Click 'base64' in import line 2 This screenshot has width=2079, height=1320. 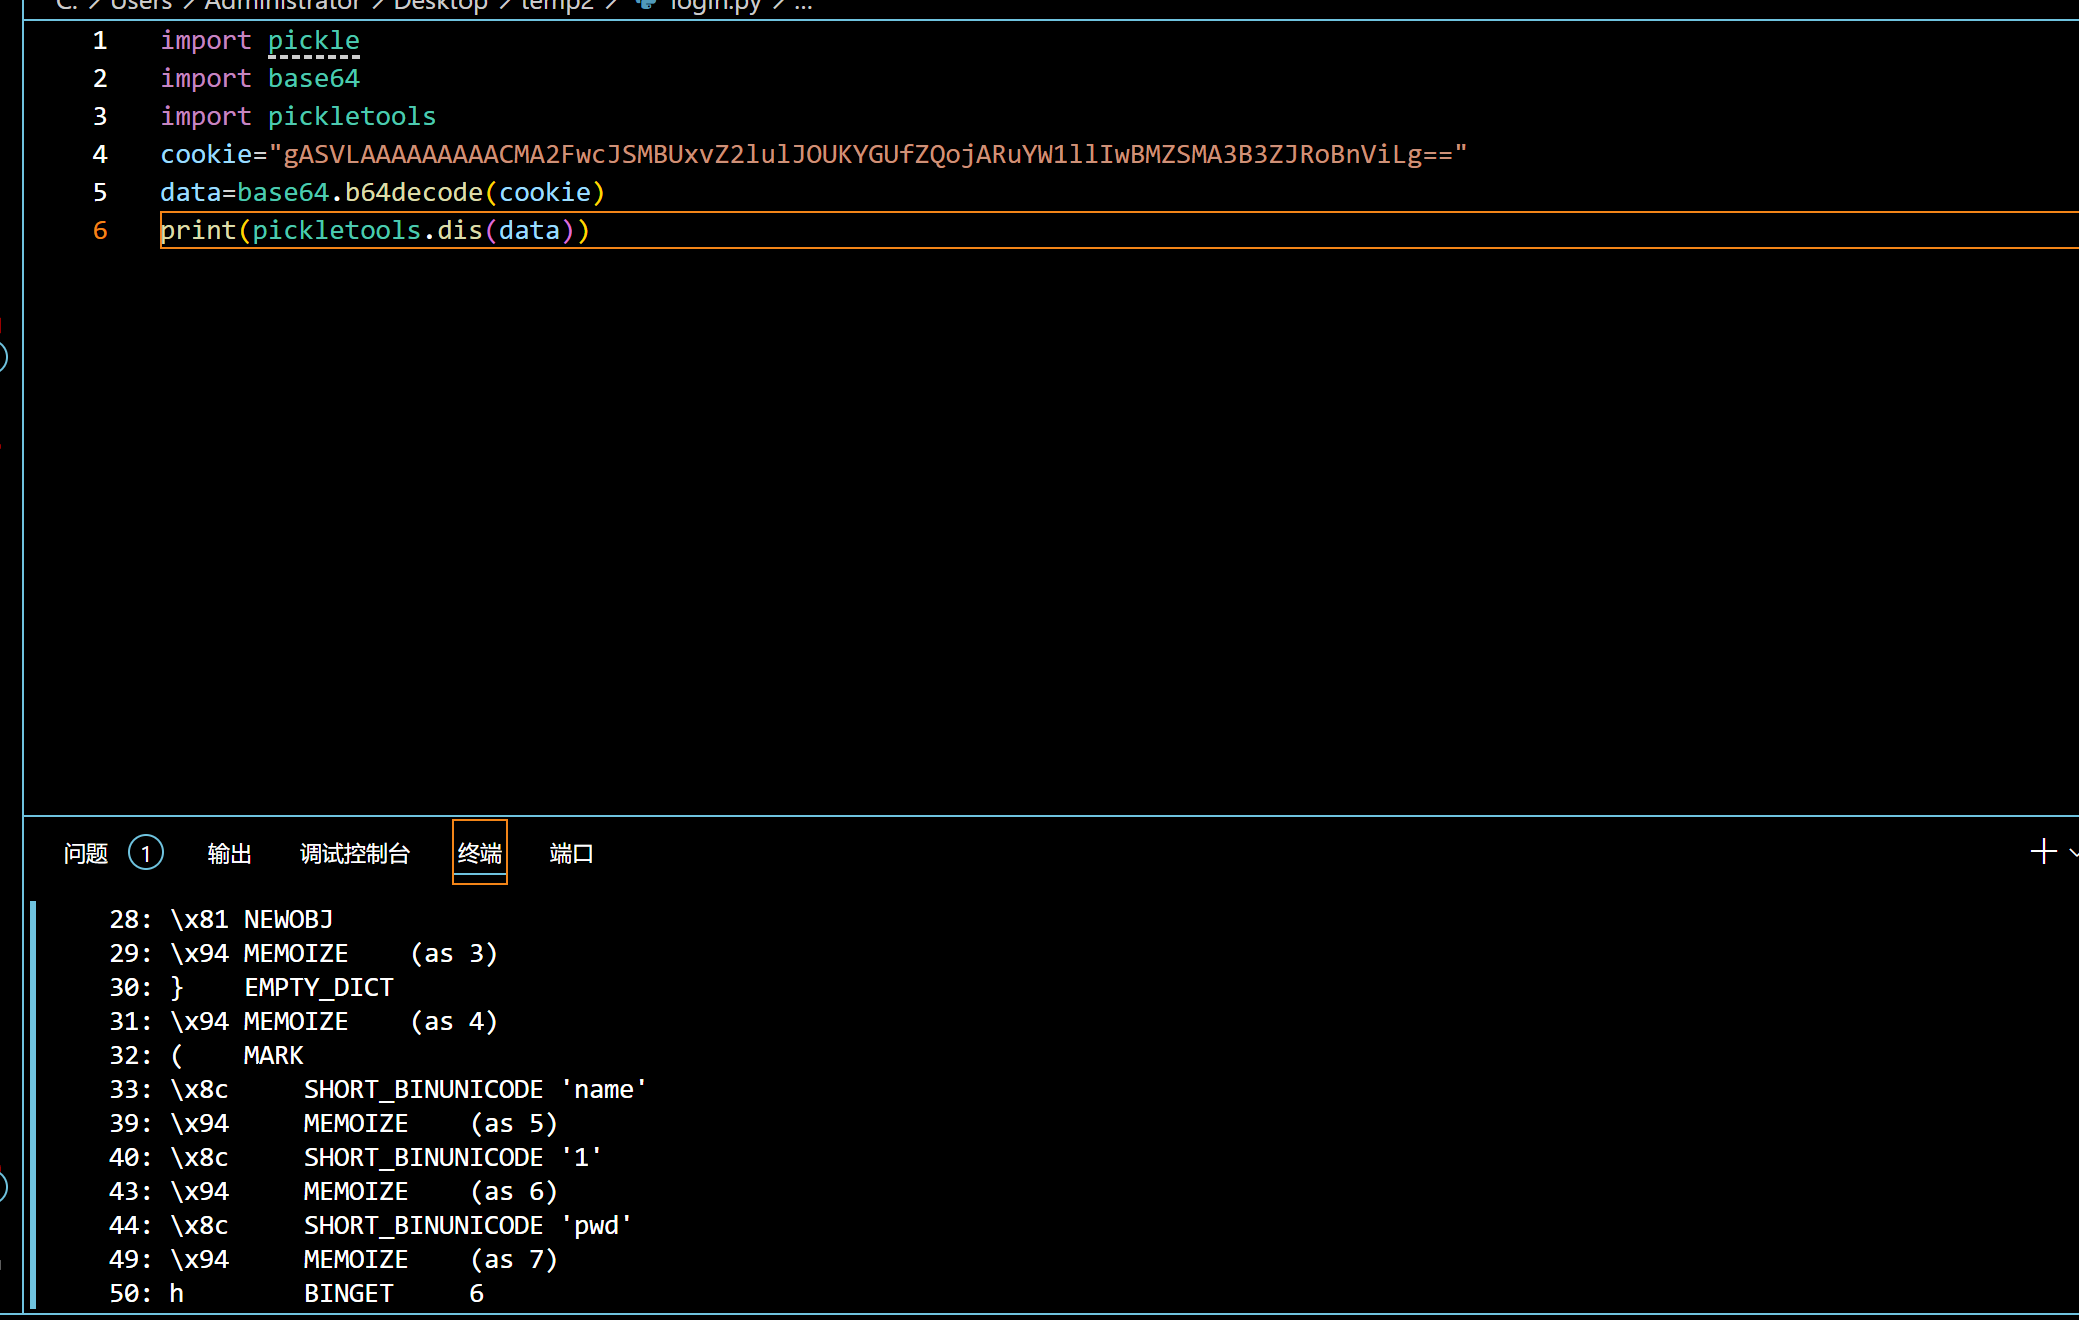click(314, 79)
